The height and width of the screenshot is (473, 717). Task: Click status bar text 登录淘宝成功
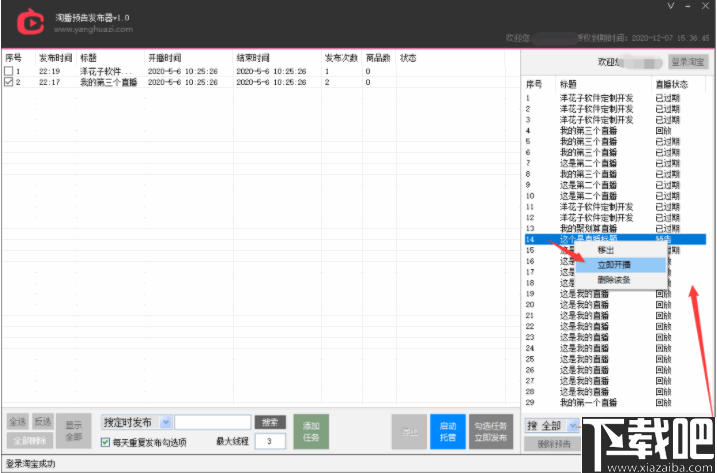click(30, 464)
